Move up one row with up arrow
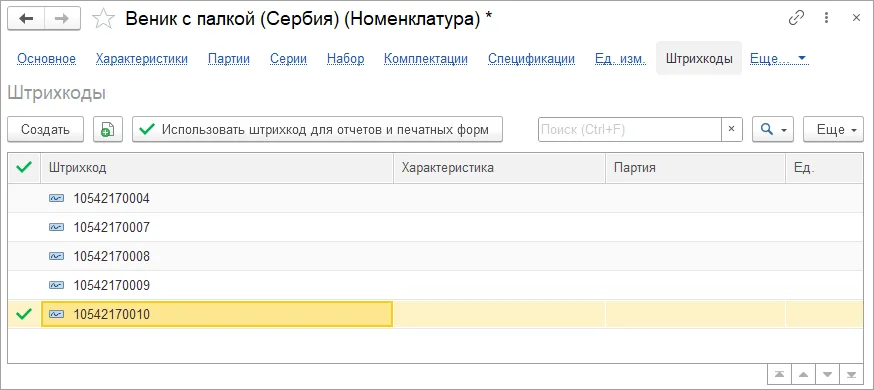The width and height of the screenshot is (874, 390). click(803, 374)
